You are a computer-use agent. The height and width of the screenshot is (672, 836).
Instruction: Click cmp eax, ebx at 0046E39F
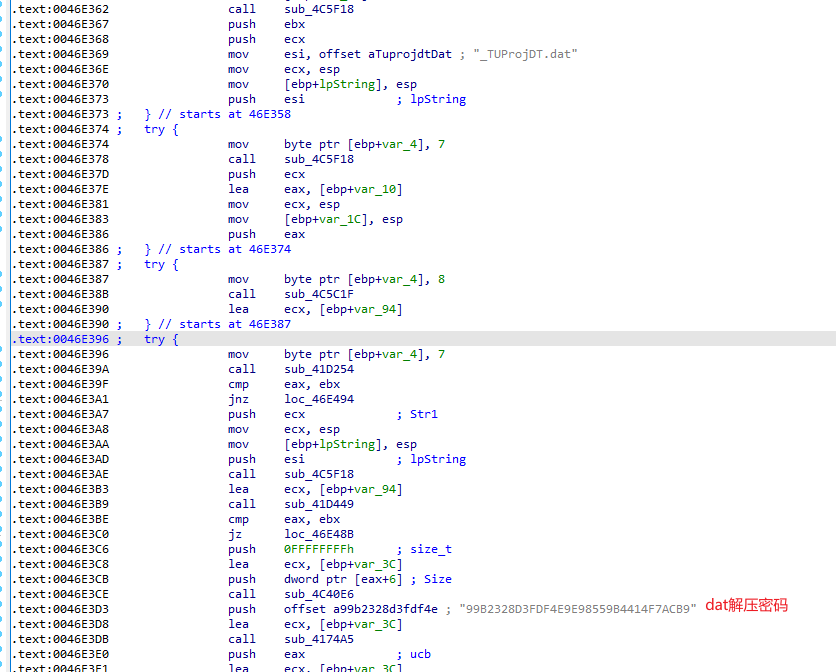[x=284, y=384]
